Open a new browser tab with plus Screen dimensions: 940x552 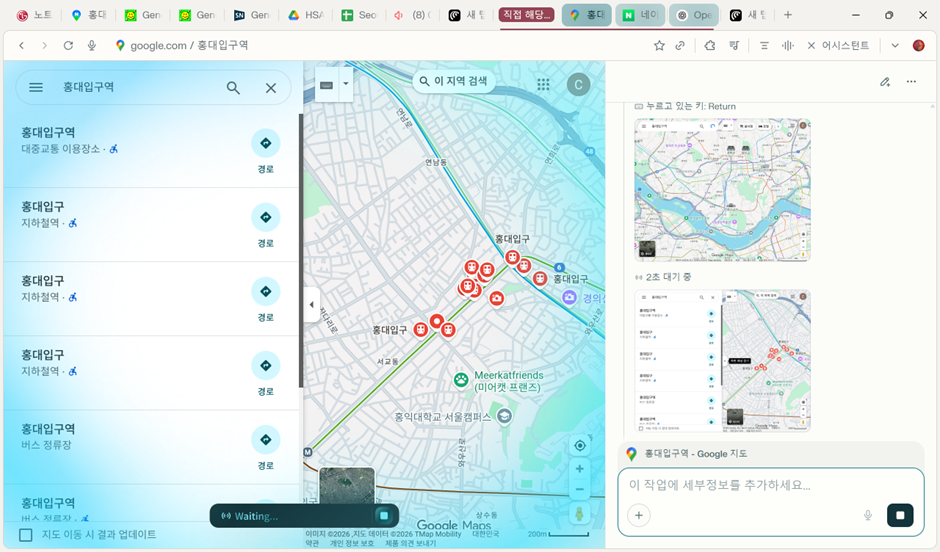[x=788, y=15]
